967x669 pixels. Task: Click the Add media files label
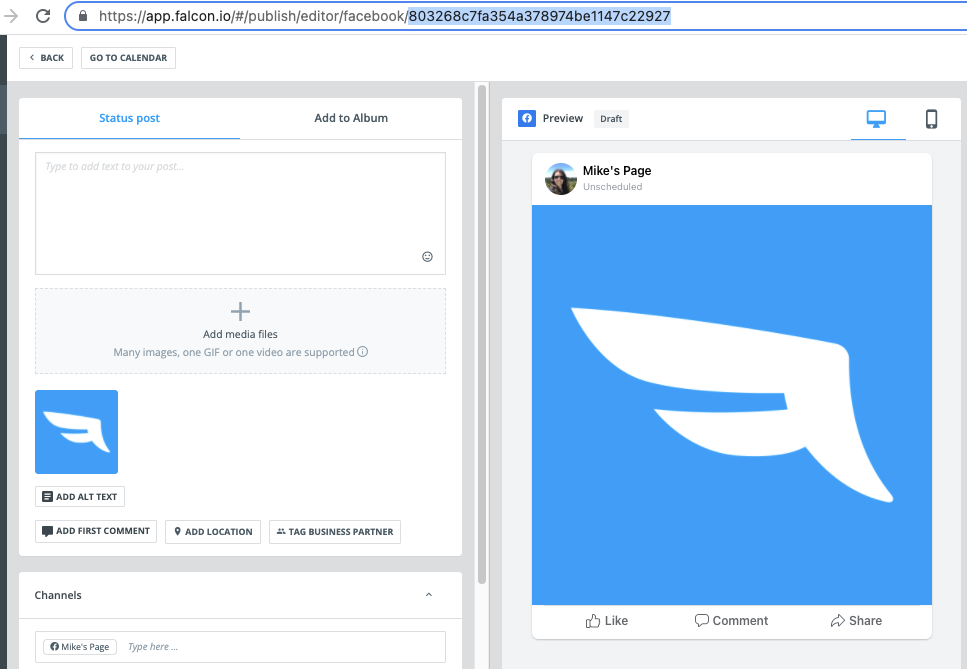tap(241, 334)
